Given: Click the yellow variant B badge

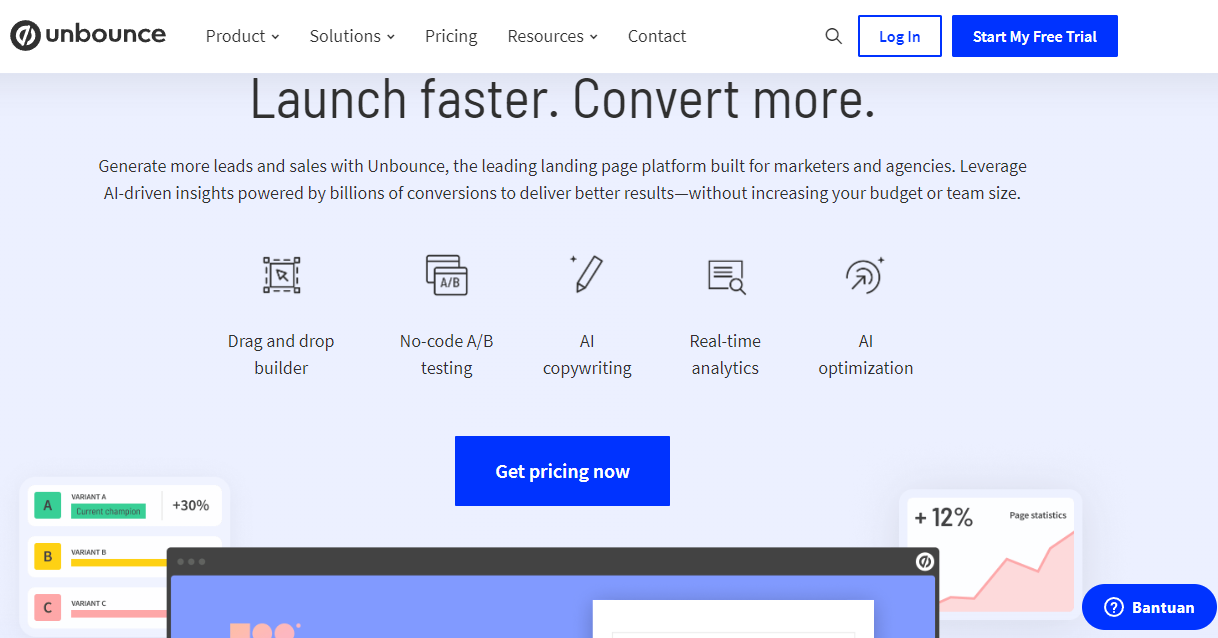Looking at the screenshot, I should (x=47, y=556).
